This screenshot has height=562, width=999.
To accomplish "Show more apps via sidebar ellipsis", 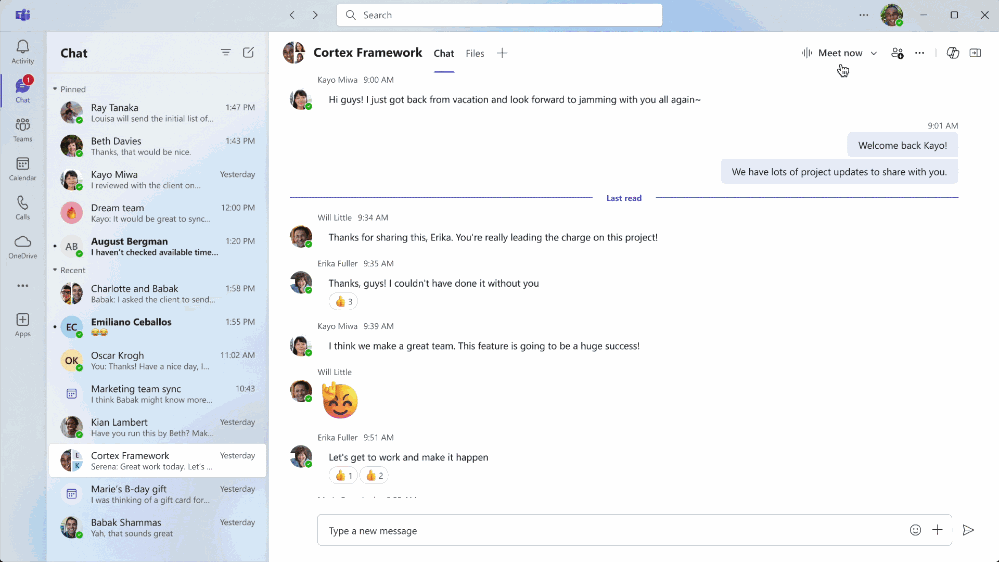I will click(22, 285).
